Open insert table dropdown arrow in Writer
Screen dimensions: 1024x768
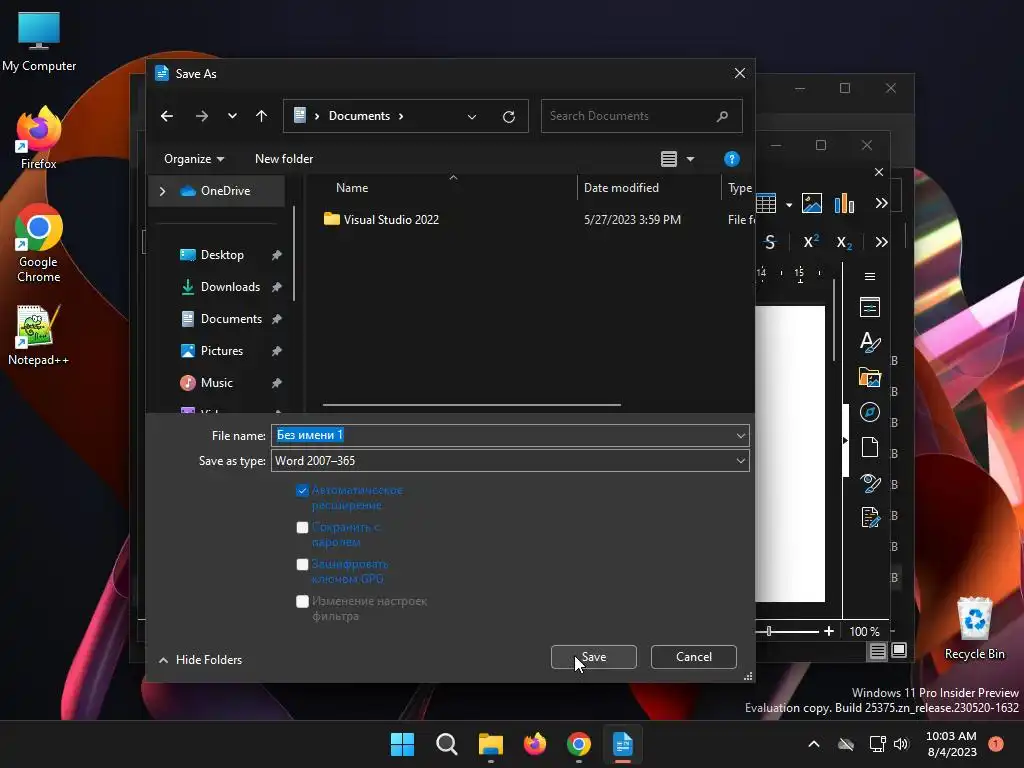pos(789,204)
